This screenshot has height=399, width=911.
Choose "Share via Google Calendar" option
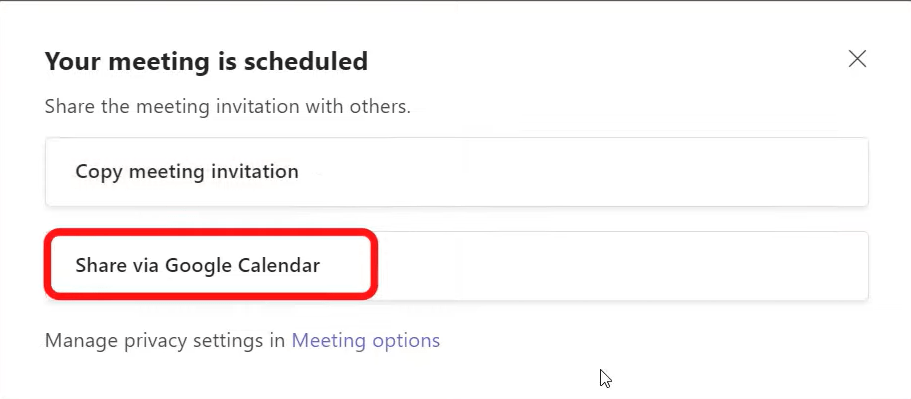point(457,266)
